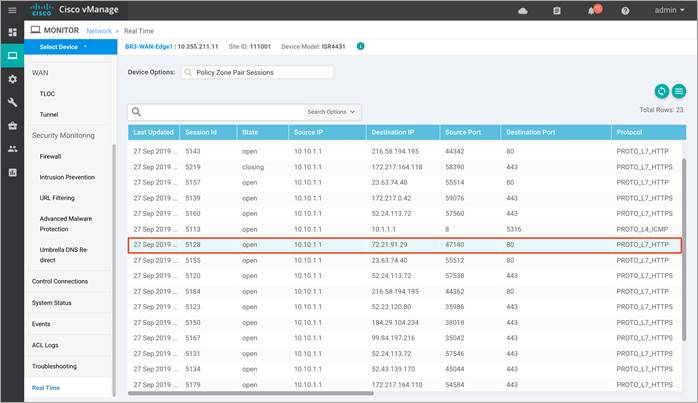Click the table search input field
This screenshot has width=698, height=403.
pos(223,112)
